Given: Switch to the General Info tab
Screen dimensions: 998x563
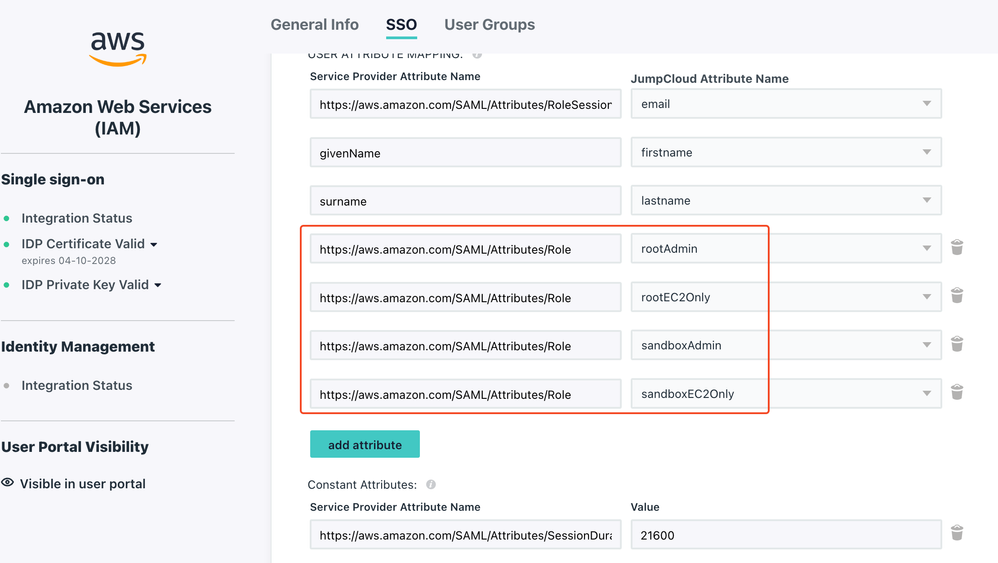Looking at the screenshot, I should tap(314, 25).
